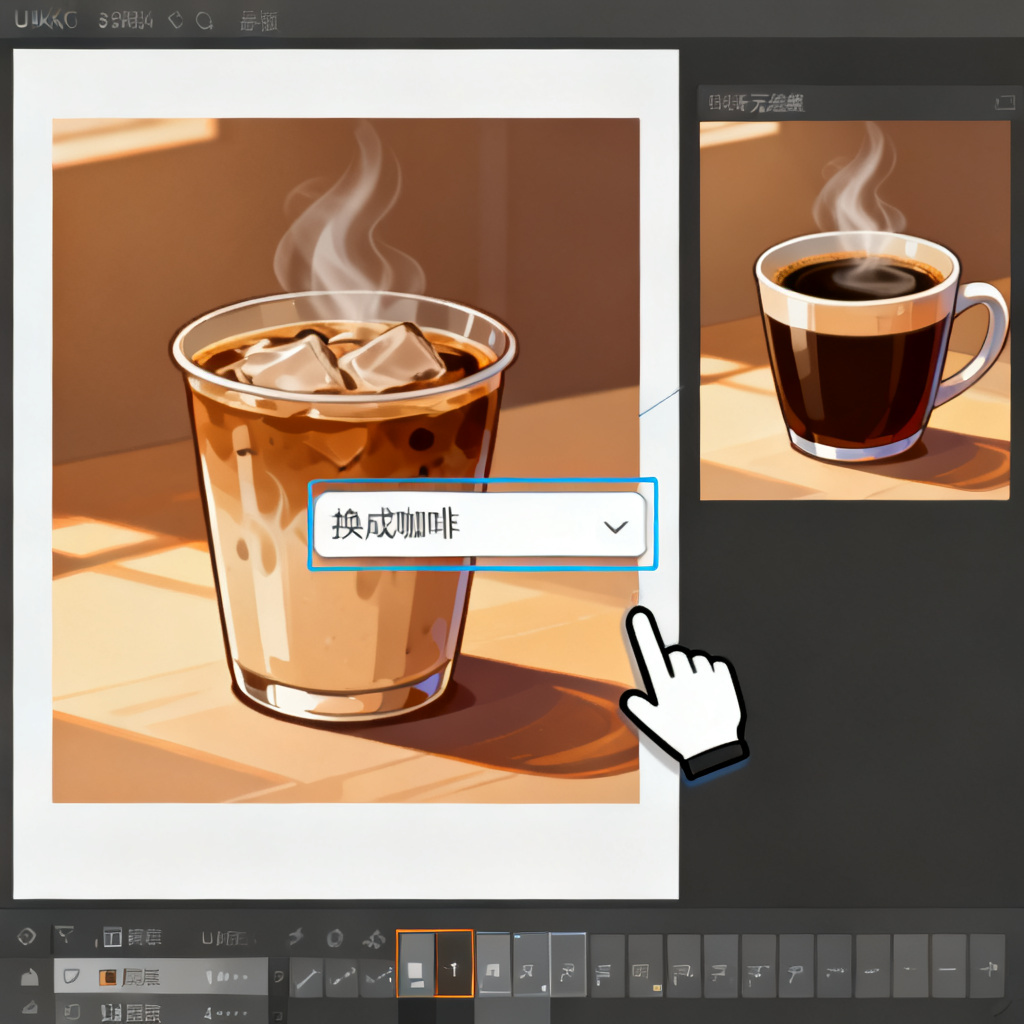Select the hot coffee mug reference thumbnail
Screen dimensions: 1024x1024
coord(854,310)
